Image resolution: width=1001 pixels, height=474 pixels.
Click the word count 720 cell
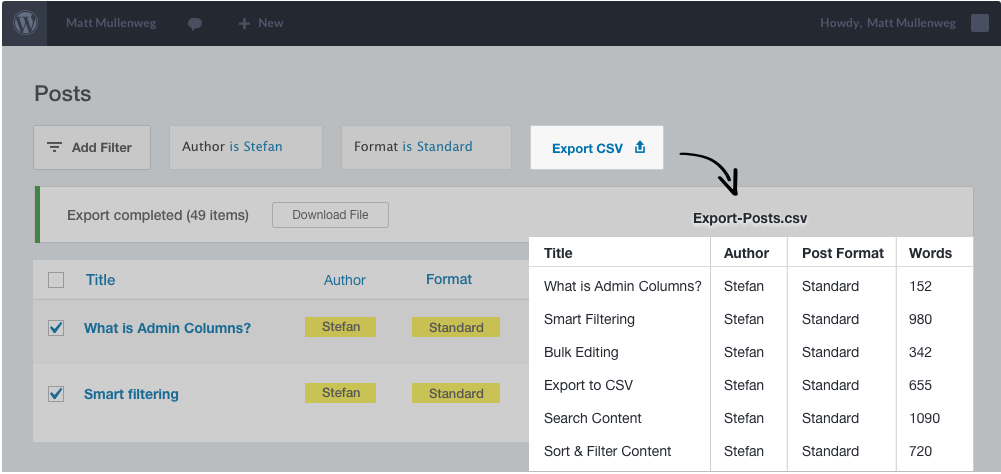921,451
